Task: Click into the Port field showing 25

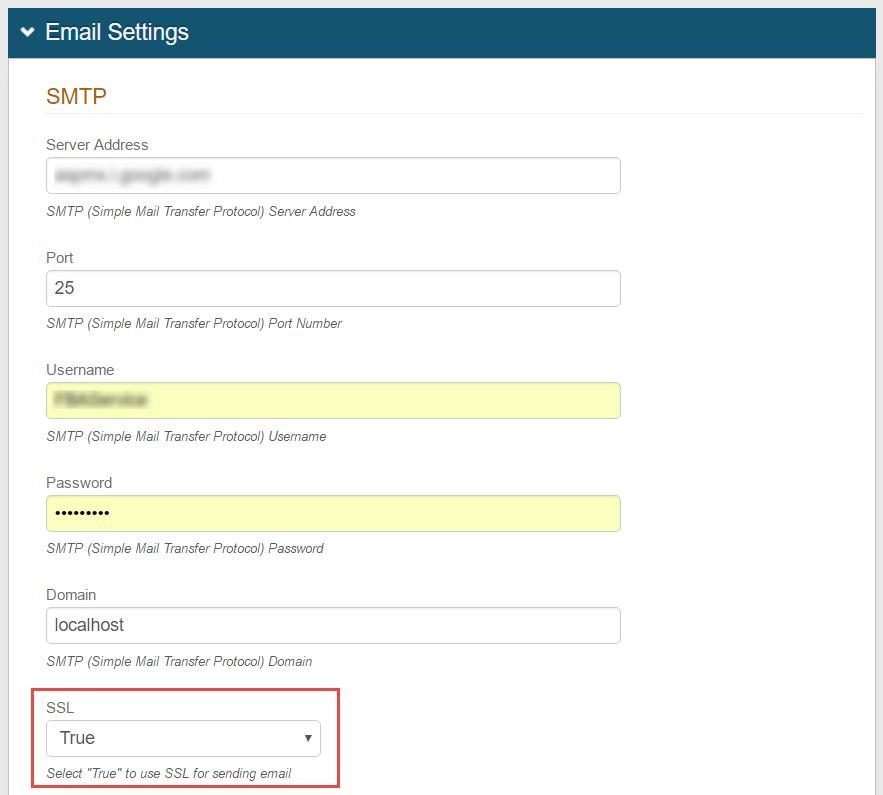Action: (x=333, y=288)
